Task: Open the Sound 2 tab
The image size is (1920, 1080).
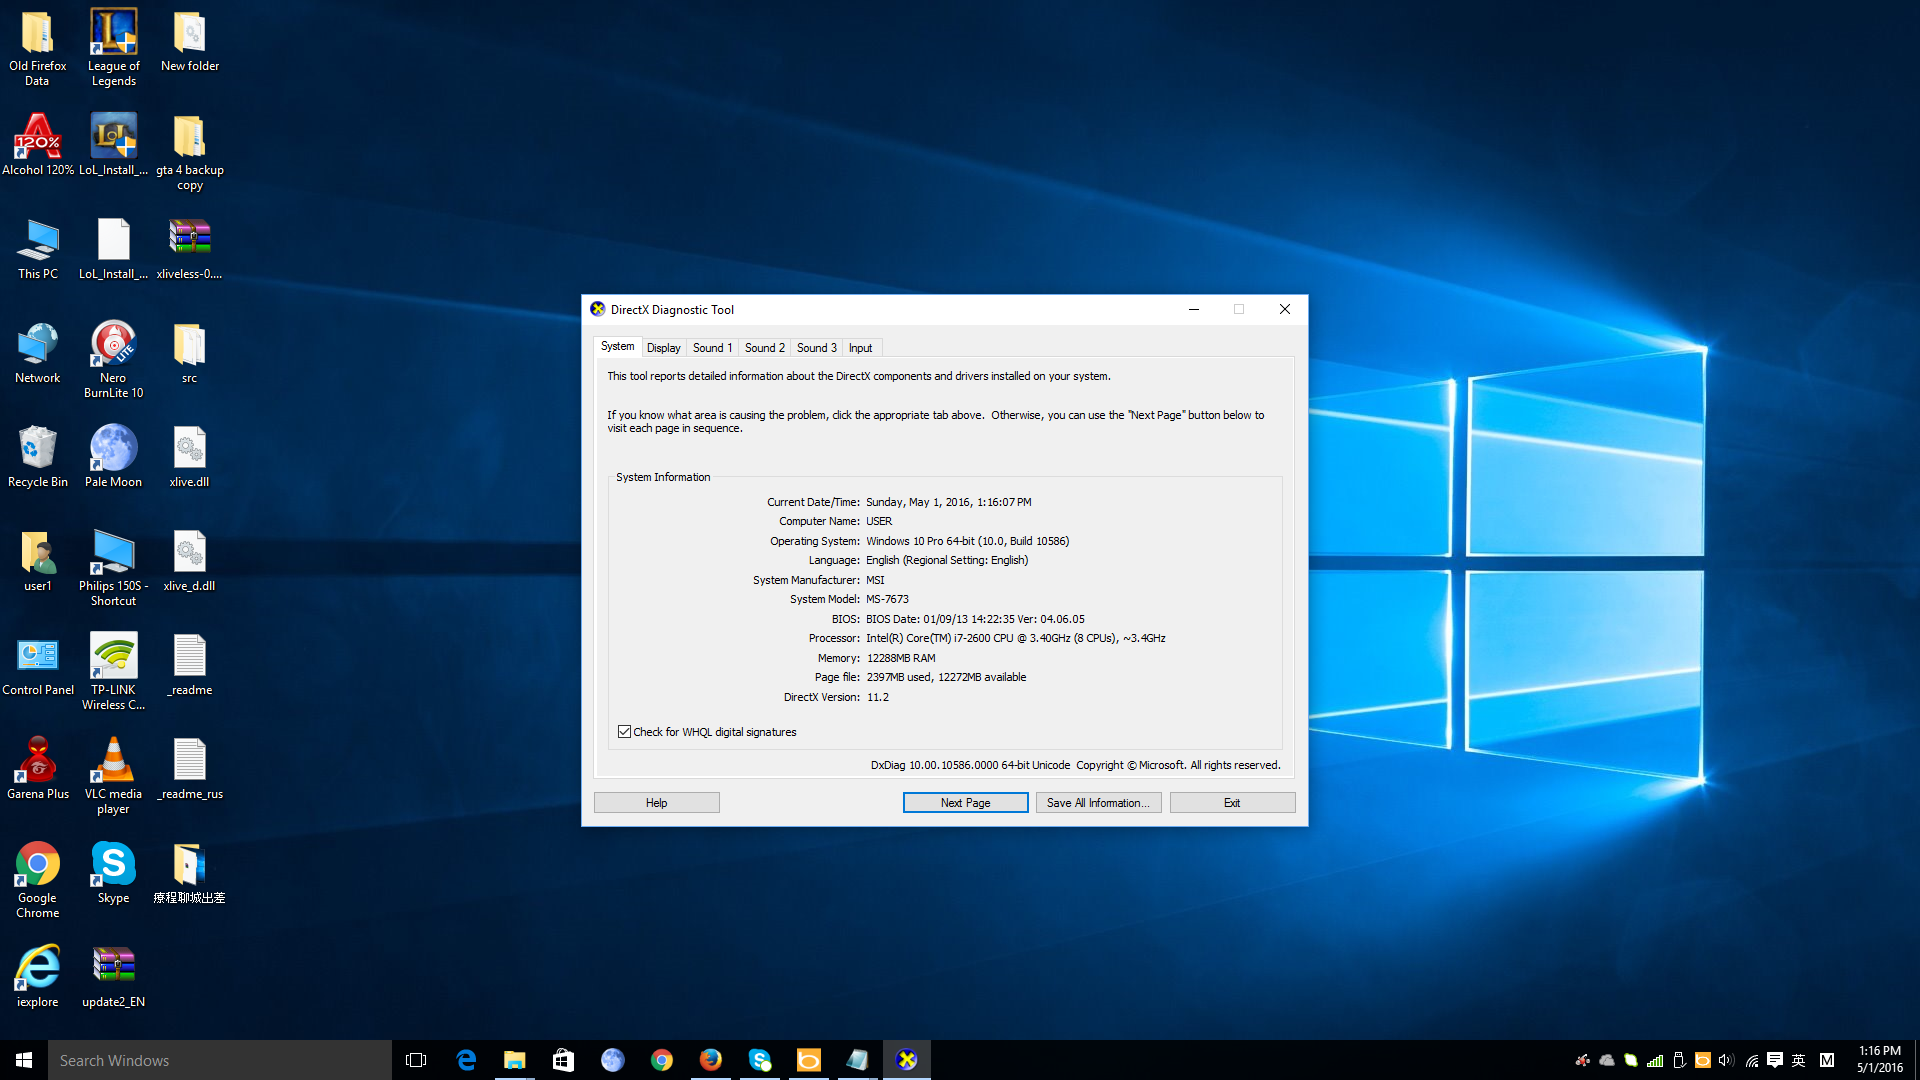Action: click(764, 348)
